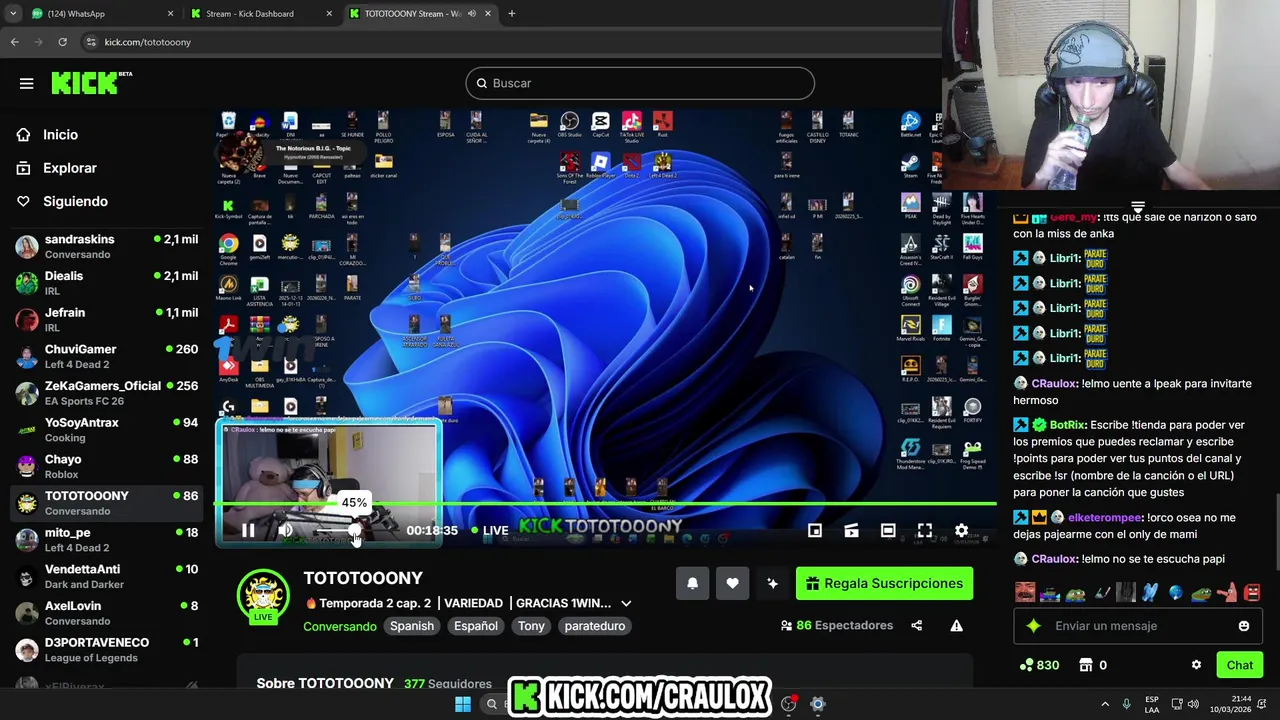
Task: Select the parateduro tag
Action: click(595, 626)
